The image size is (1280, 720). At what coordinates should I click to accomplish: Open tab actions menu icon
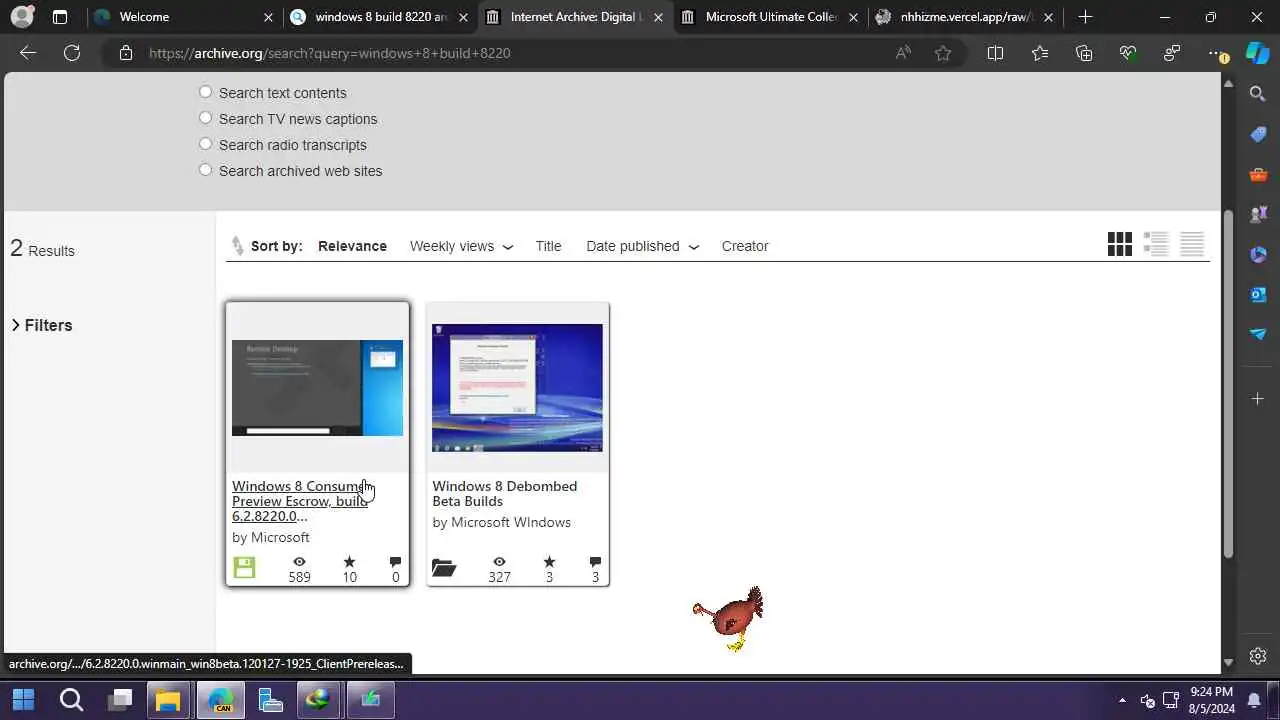60,17
